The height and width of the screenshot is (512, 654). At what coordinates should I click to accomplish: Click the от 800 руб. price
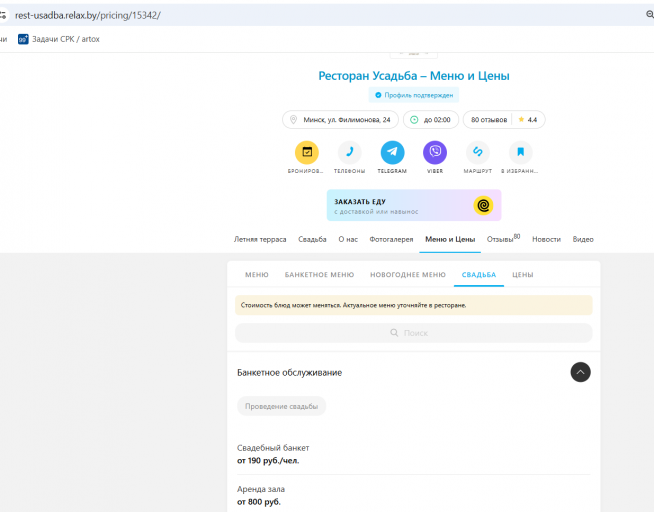[259, 502]
